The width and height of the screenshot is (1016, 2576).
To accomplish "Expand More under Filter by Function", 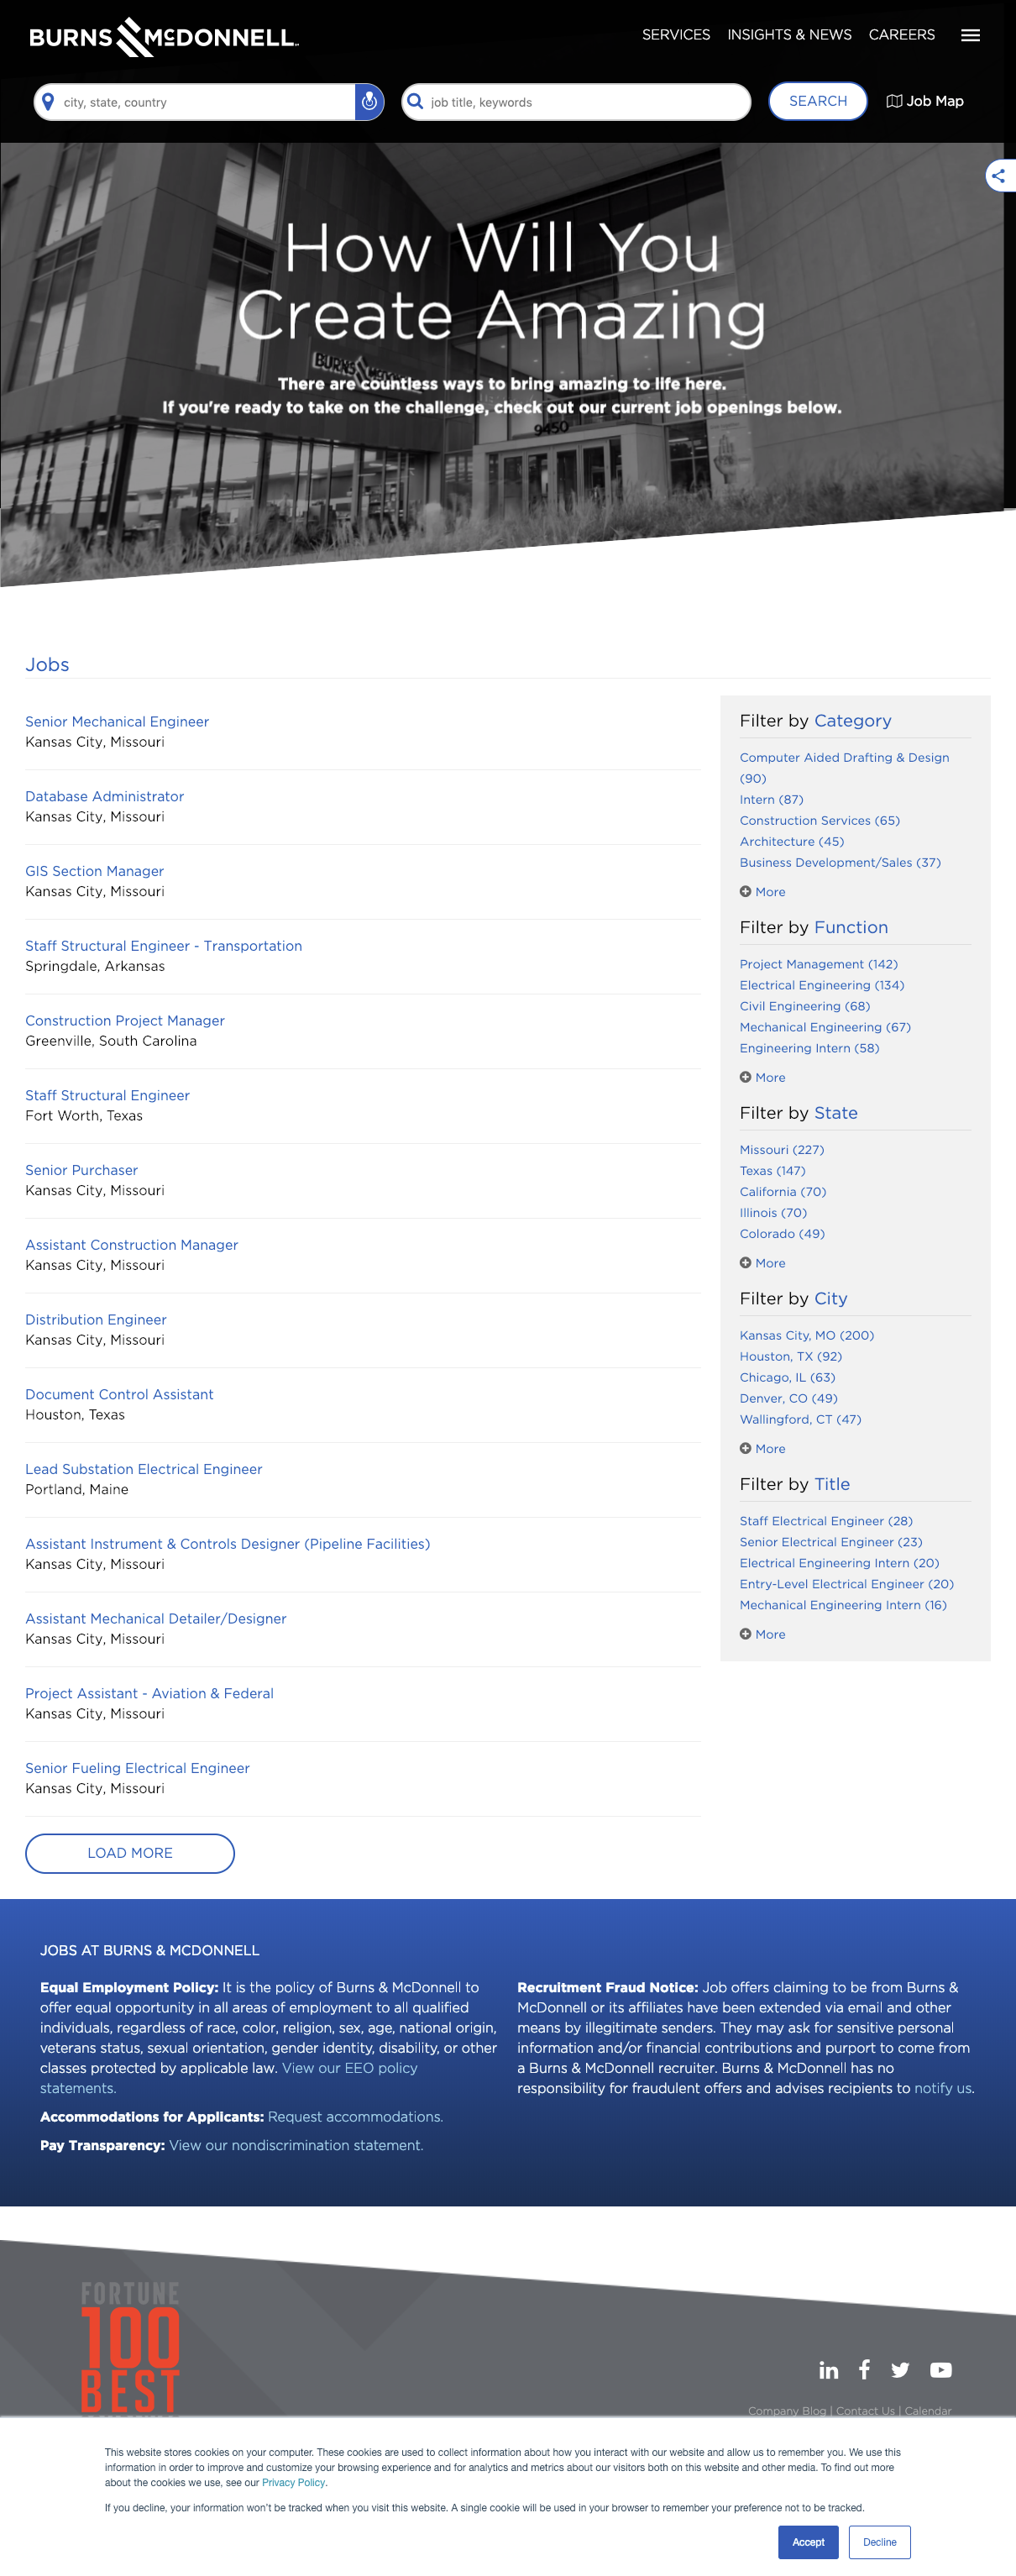I will [x=763, y=1078].
